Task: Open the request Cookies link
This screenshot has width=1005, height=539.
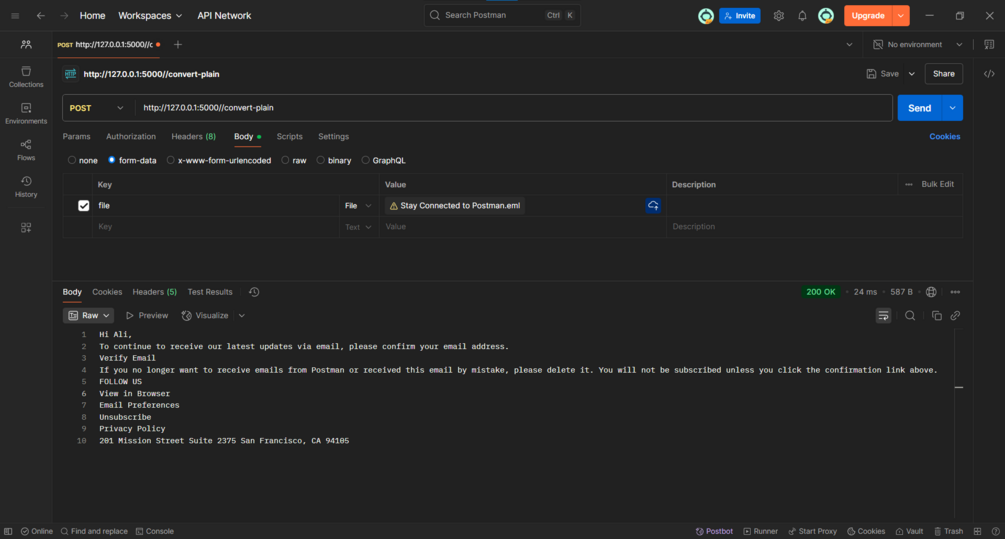Action: pyautogui.click(x=944, y=137)
